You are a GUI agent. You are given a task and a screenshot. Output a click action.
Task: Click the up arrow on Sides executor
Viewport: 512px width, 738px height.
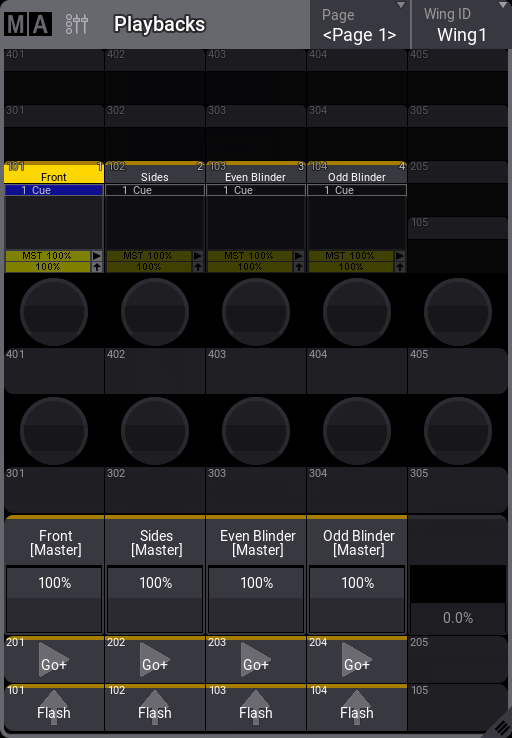[198, 267]
